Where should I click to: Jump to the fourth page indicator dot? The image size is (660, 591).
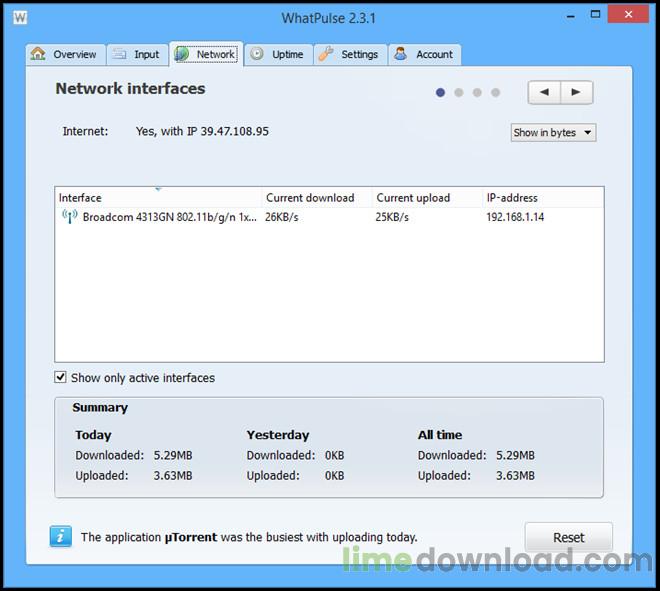tap(495, 93)
